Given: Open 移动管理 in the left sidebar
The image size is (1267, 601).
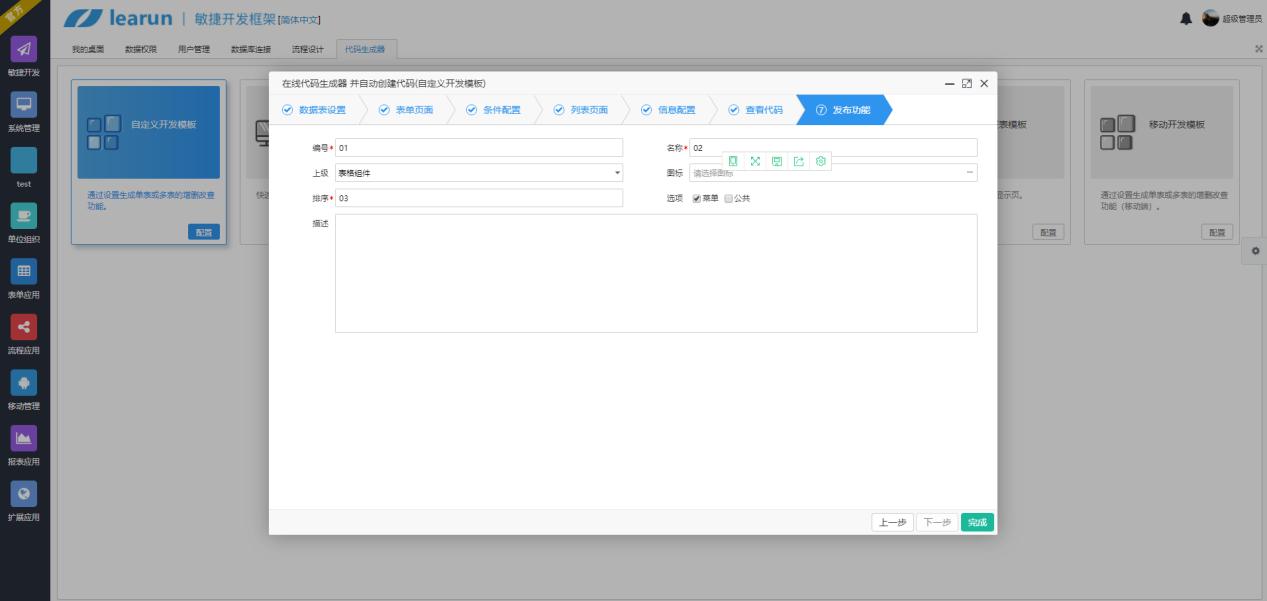Looking at the screenshot, I should (x=24, y=391).
